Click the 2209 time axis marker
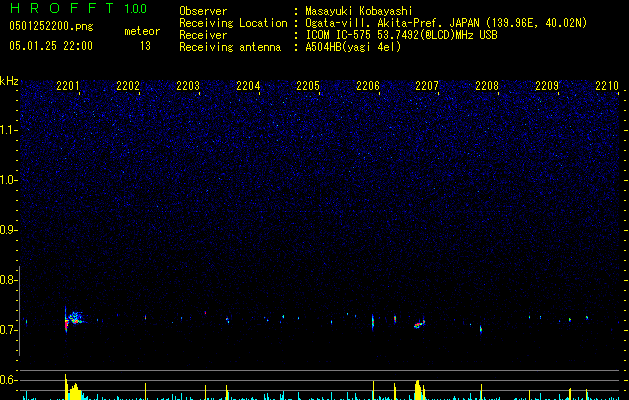 [547, 85]
